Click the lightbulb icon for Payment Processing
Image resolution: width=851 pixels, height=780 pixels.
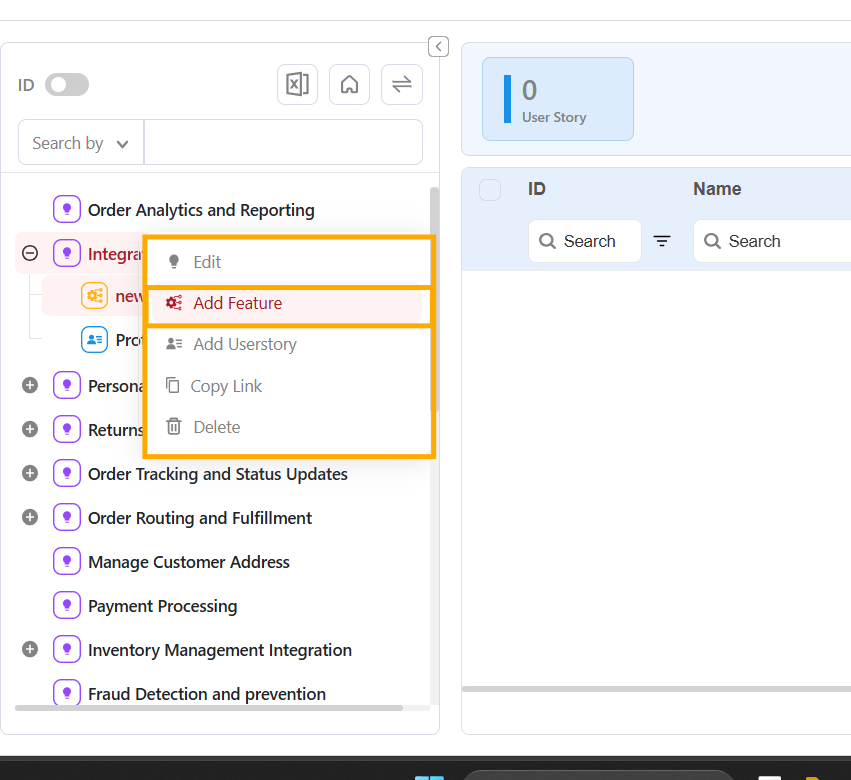(67, 606)
